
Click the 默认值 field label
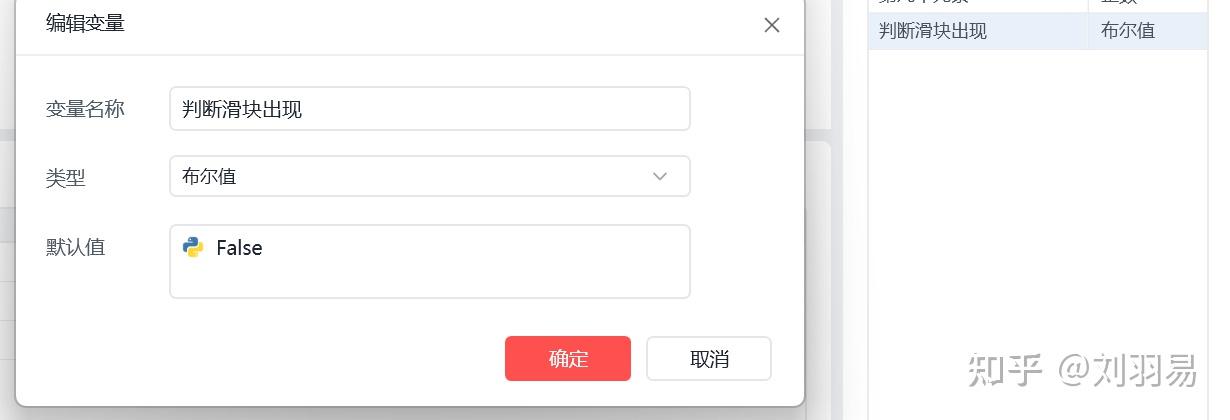click(x=76, y=247)
